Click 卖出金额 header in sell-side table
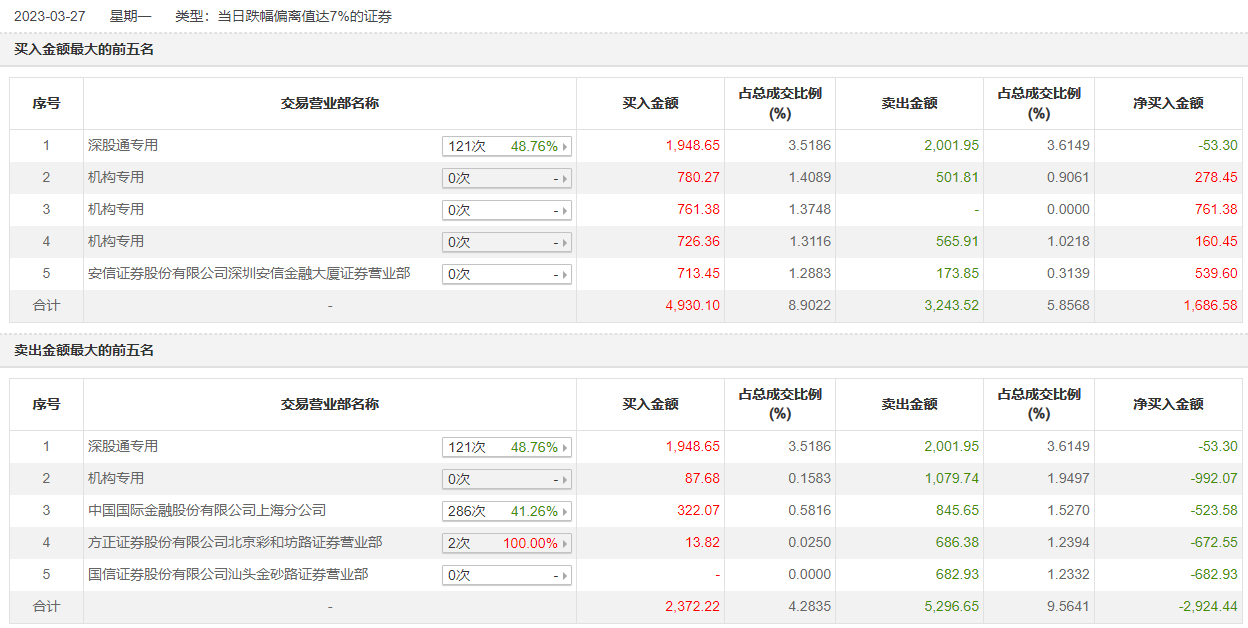This screenshot has width=1248, height=628. tap(909, 404)
